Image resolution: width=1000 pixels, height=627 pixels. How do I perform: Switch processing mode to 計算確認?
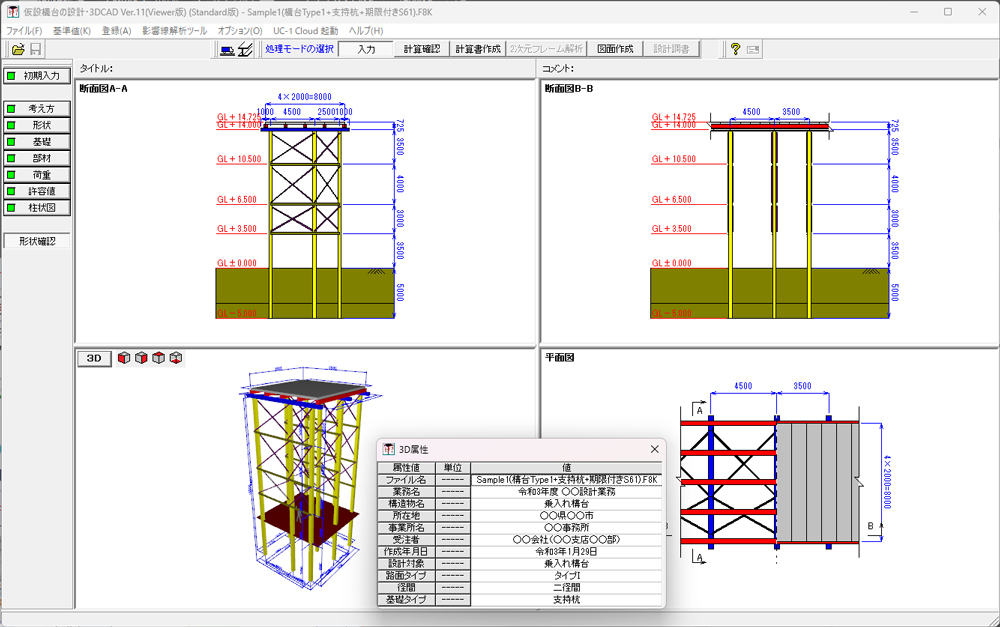(421, 49)
